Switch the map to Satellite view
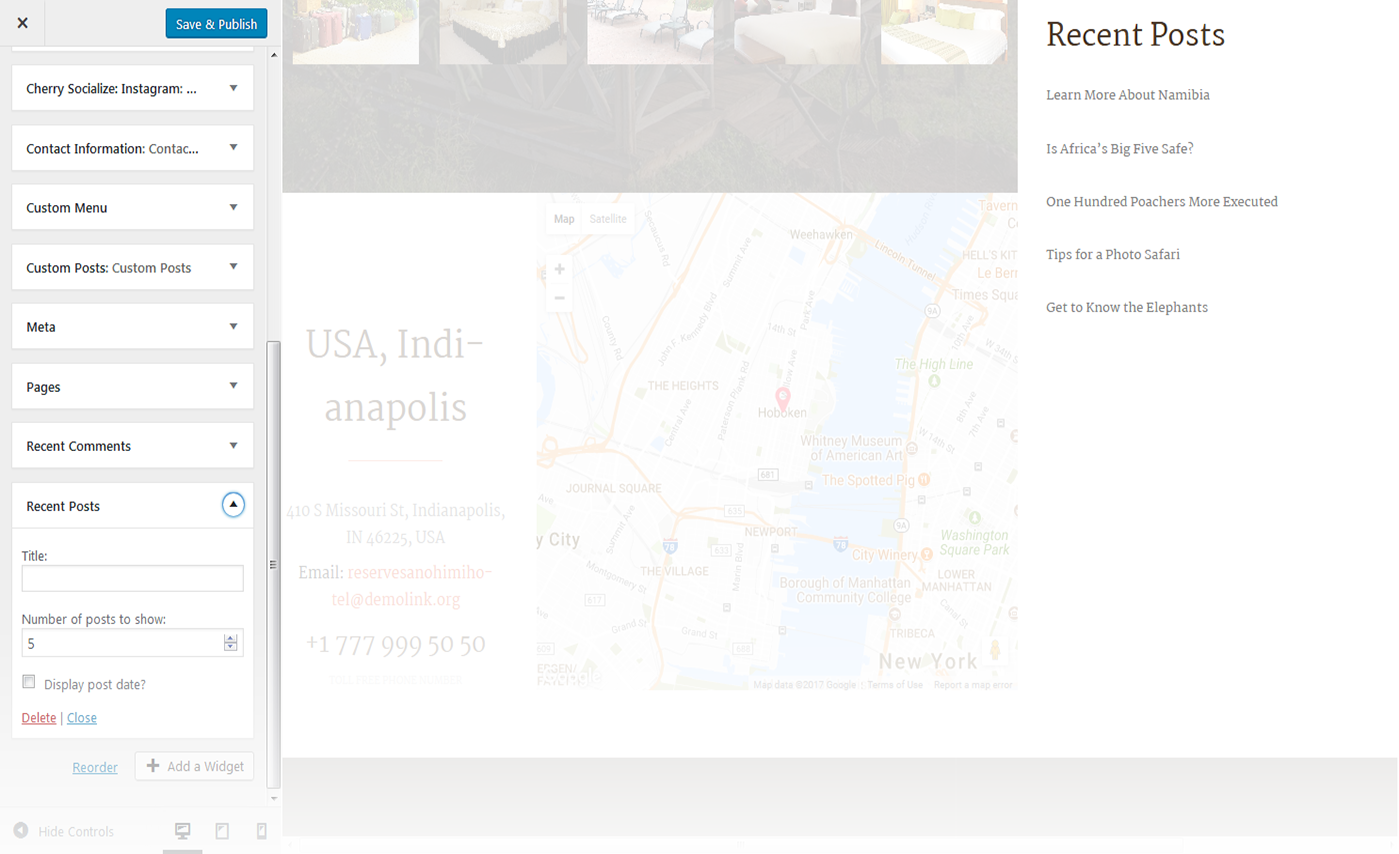The width and height of the screenshot is (1399, 854). point(608,219)
